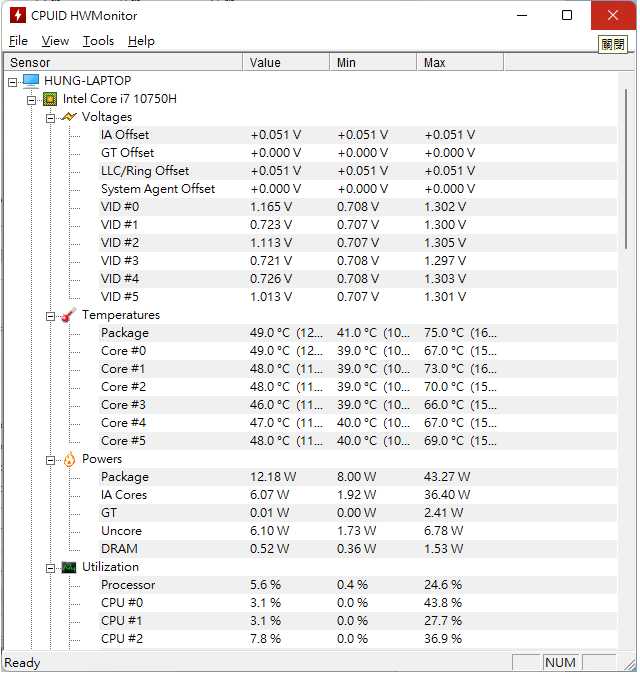Click the Max column header
The width and height of the screenshot is (640, 673).
pos(461,63)
